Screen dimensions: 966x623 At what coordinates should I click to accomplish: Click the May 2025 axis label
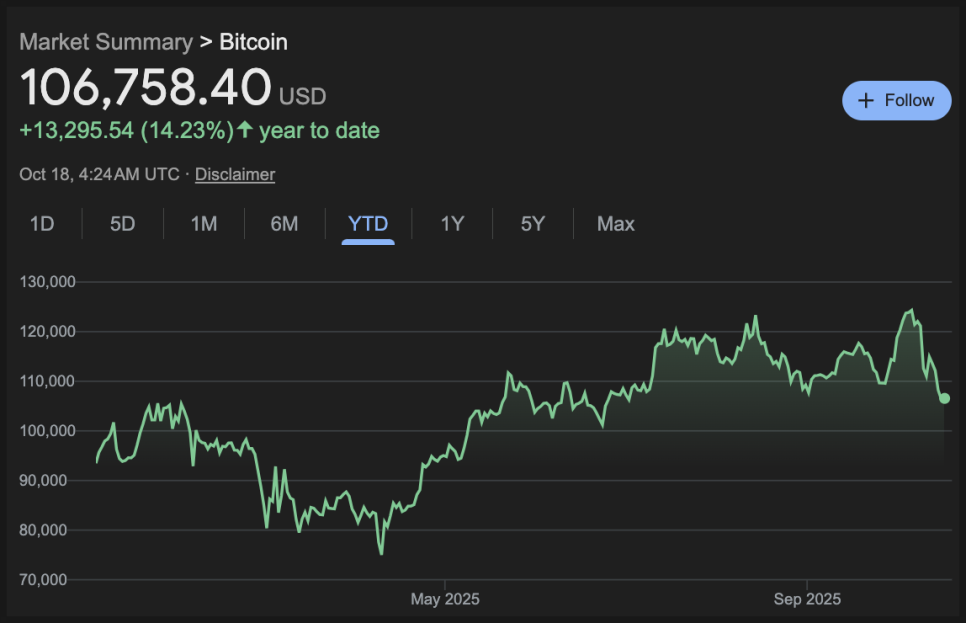[x=445, y=600]
